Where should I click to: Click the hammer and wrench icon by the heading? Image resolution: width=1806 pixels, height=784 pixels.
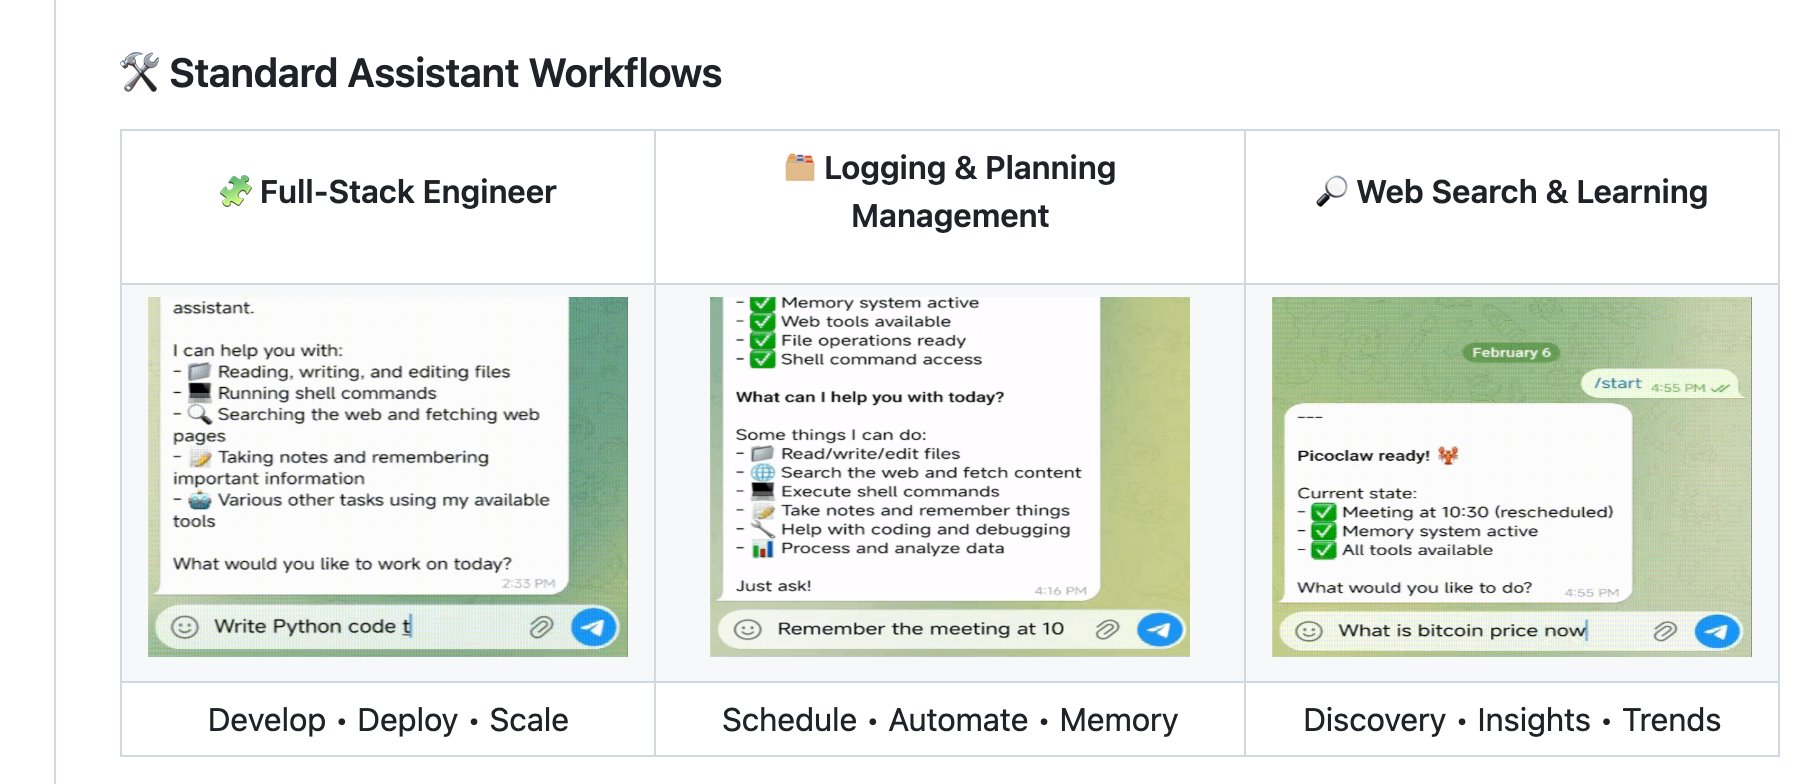(140, 73)
